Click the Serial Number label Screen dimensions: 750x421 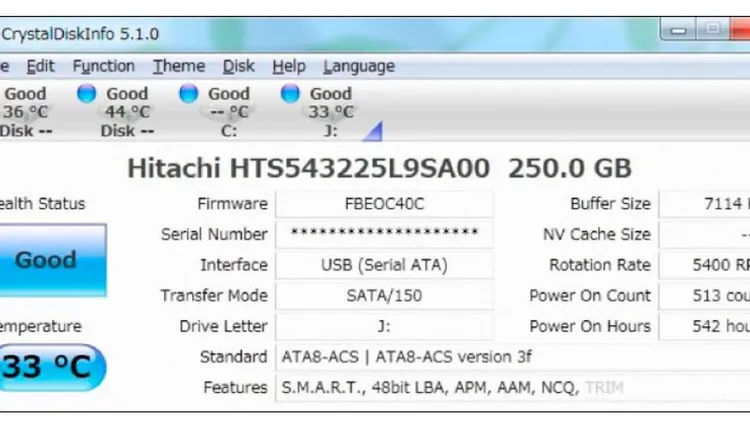point(214,234)
